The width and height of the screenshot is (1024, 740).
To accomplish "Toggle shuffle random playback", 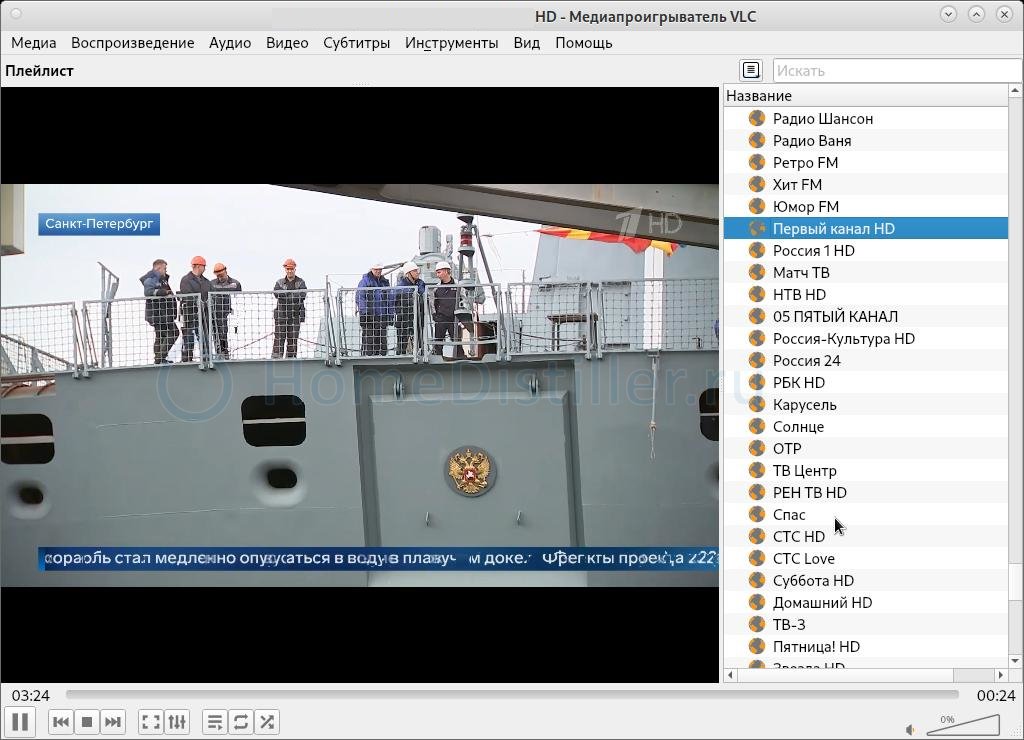I will [266, 722].
